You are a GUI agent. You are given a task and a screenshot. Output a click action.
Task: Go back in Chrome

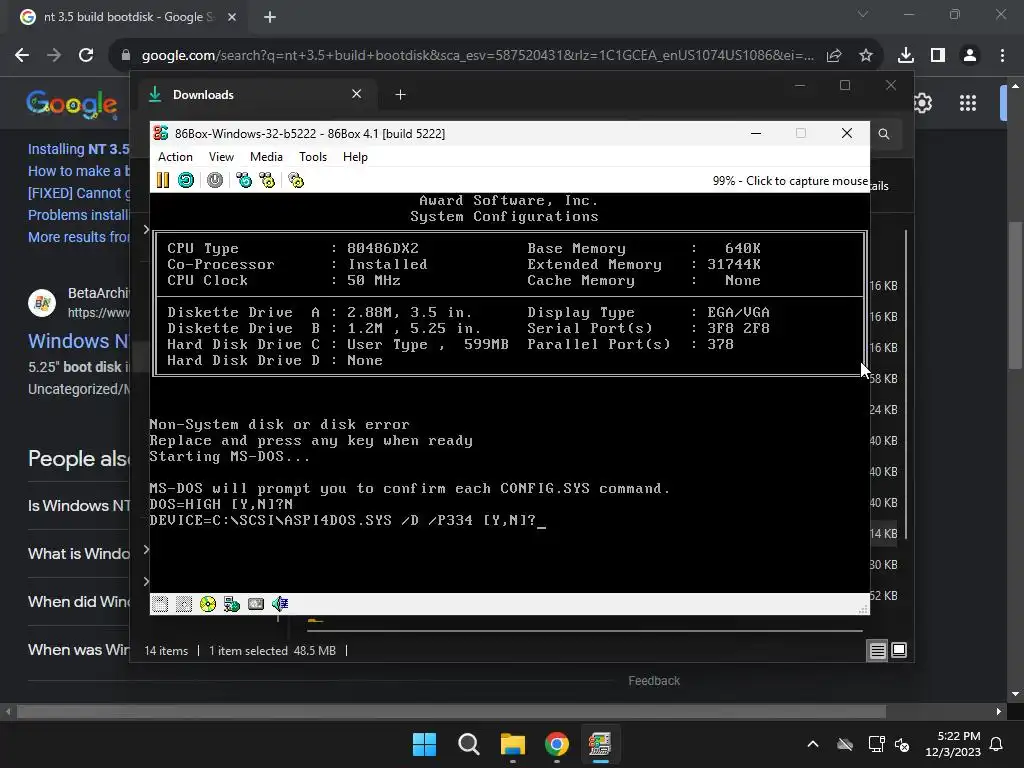[22, 56]
